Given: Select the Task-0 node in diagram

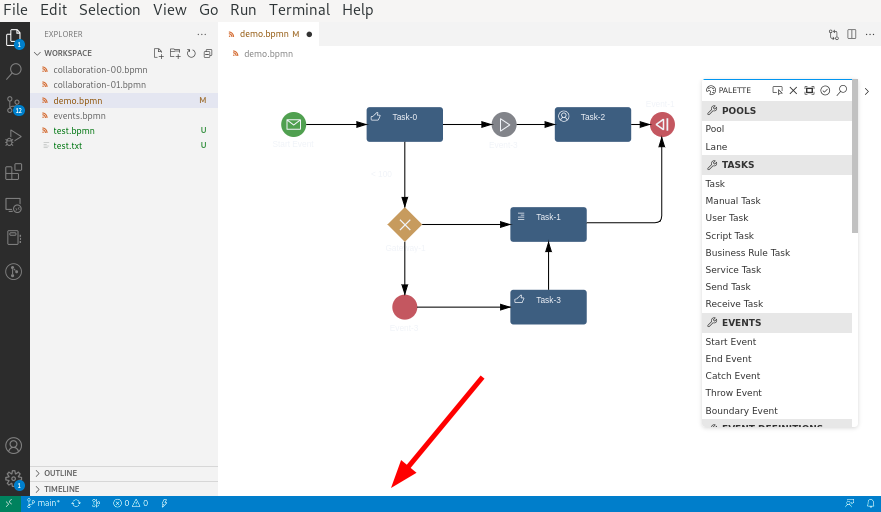Looking at the screenshot, I should click(x=405, y=124).
